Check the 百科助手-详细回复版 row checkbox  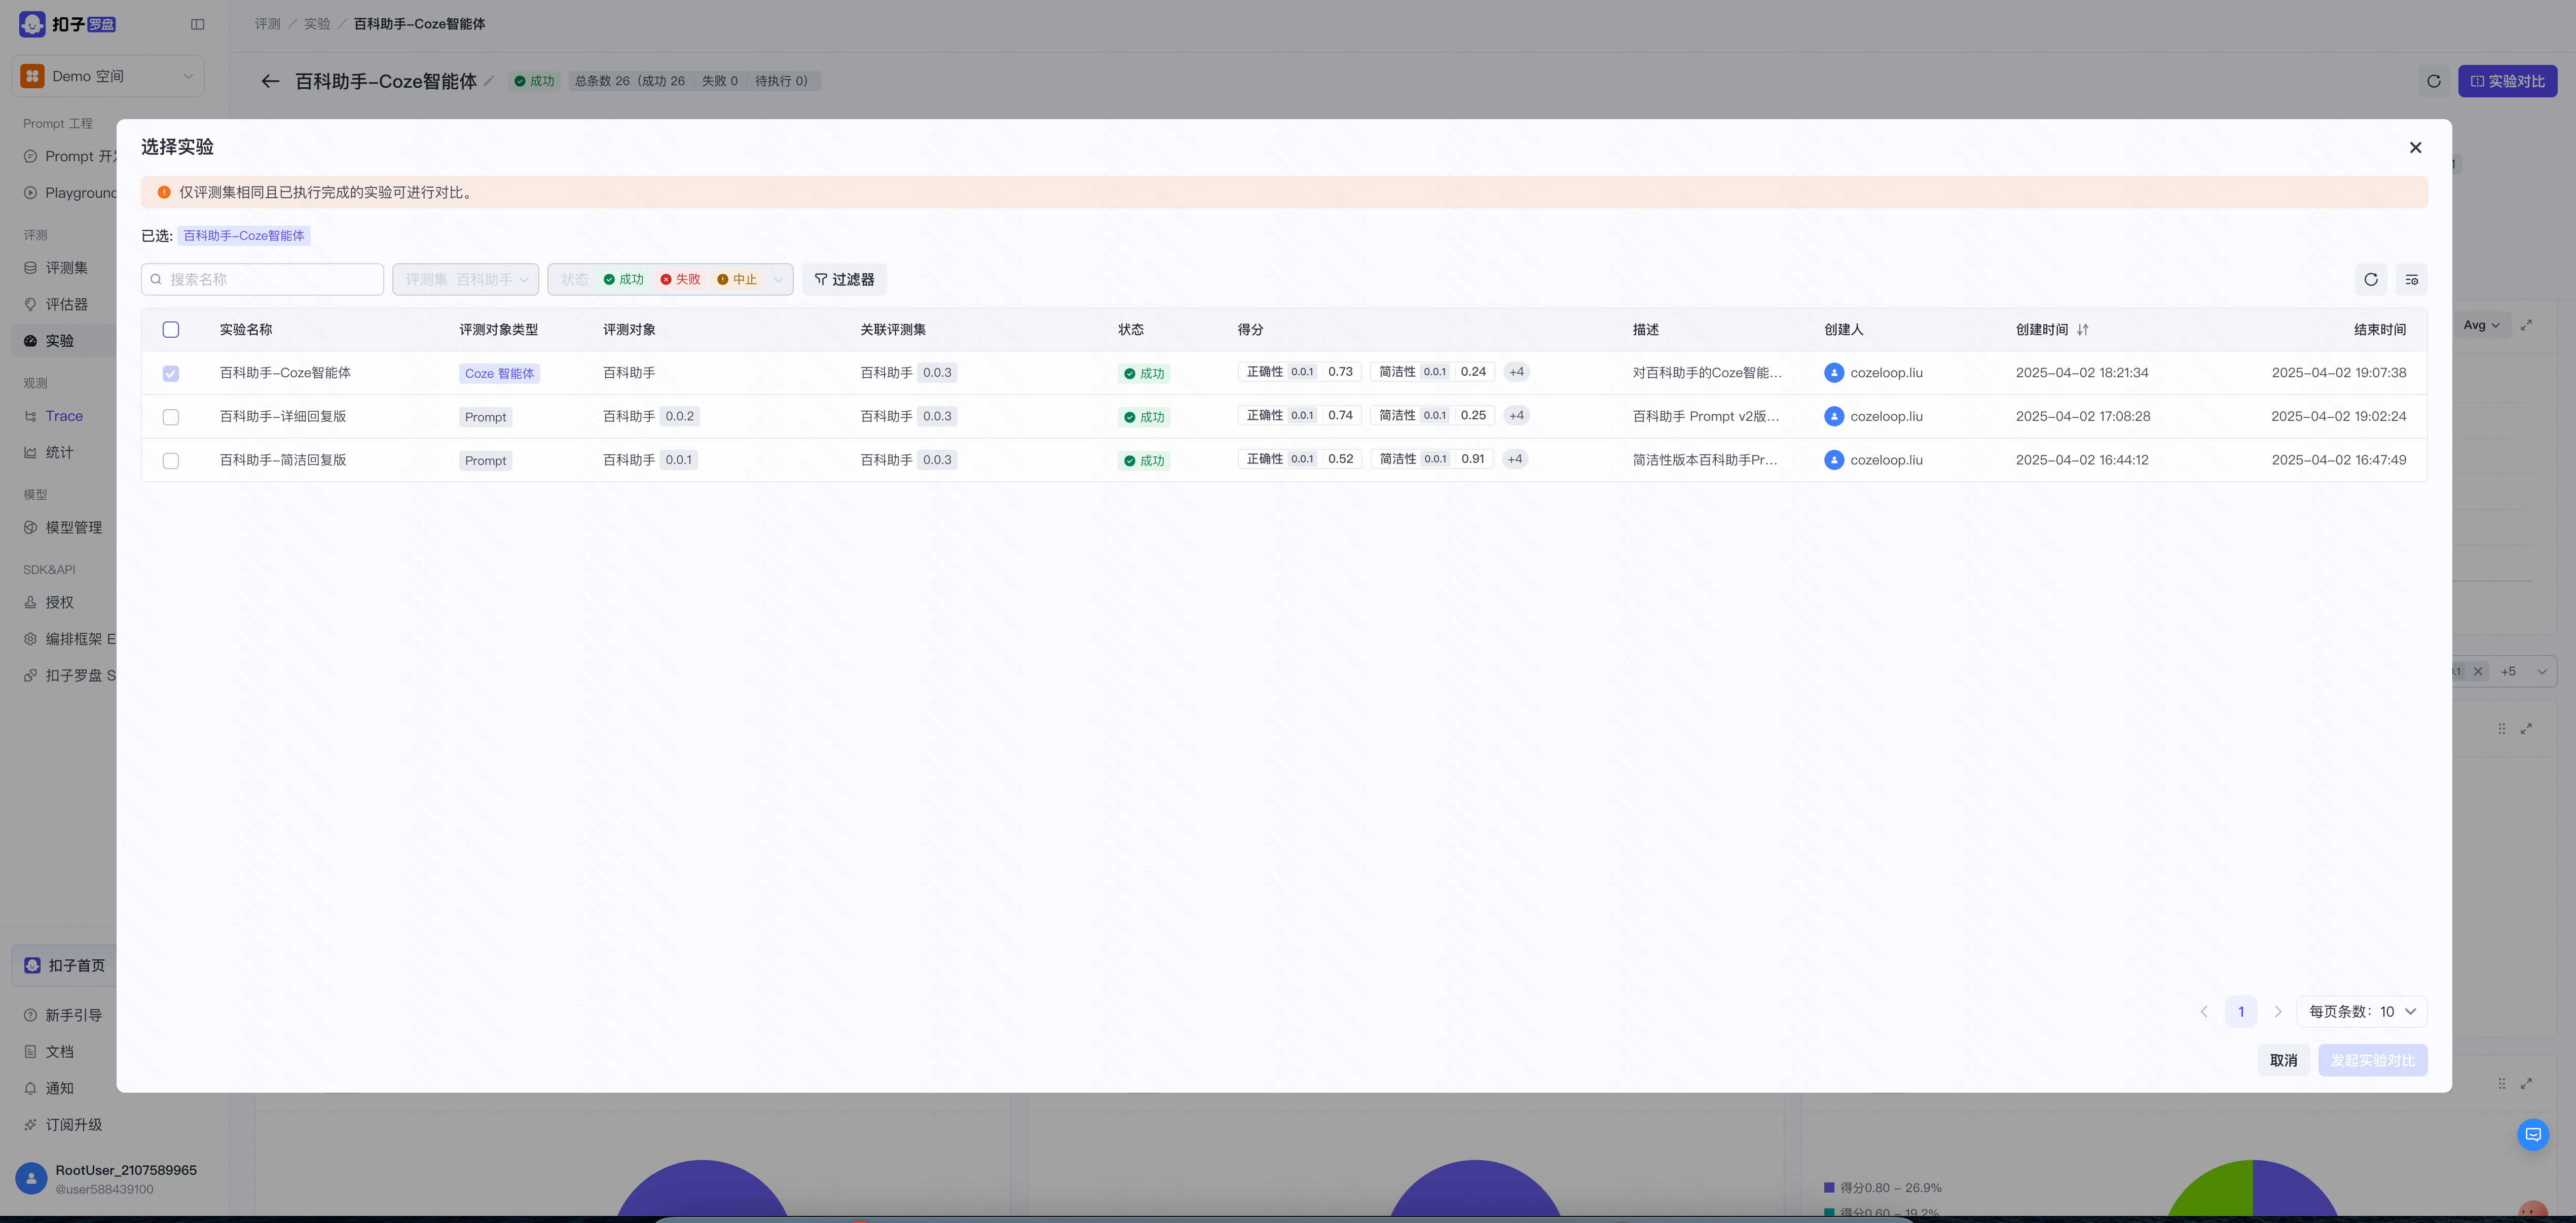171,417
